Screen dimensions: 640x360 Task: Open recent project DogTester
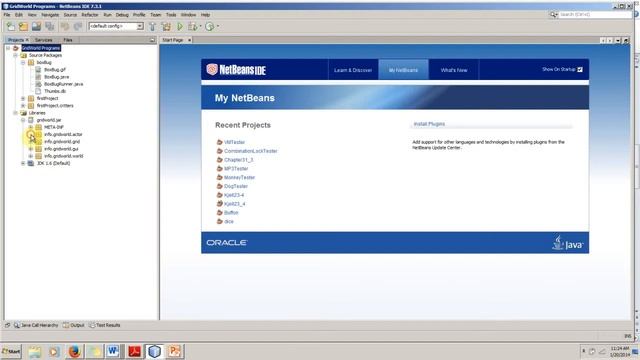coord(236,186)
